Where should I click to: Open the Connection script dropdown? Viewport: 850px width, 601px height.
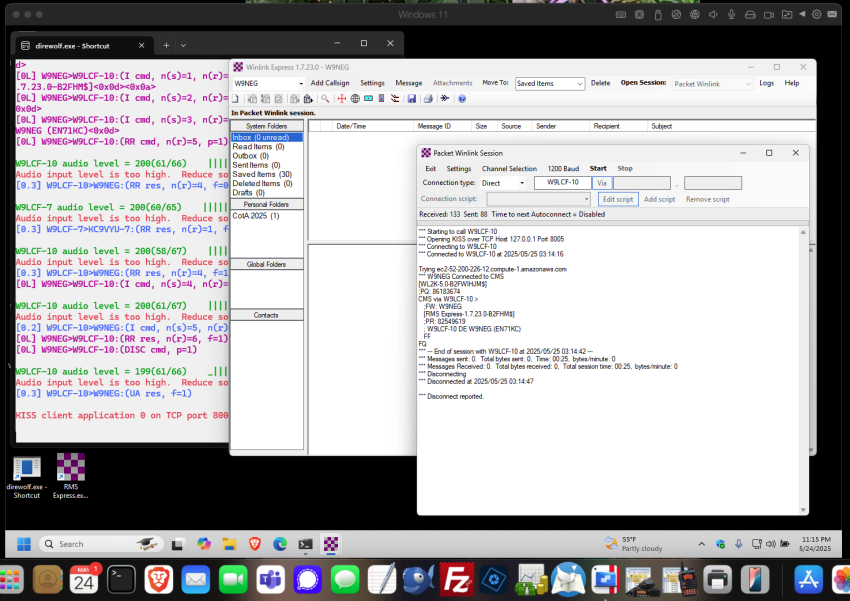coord(586,199)
